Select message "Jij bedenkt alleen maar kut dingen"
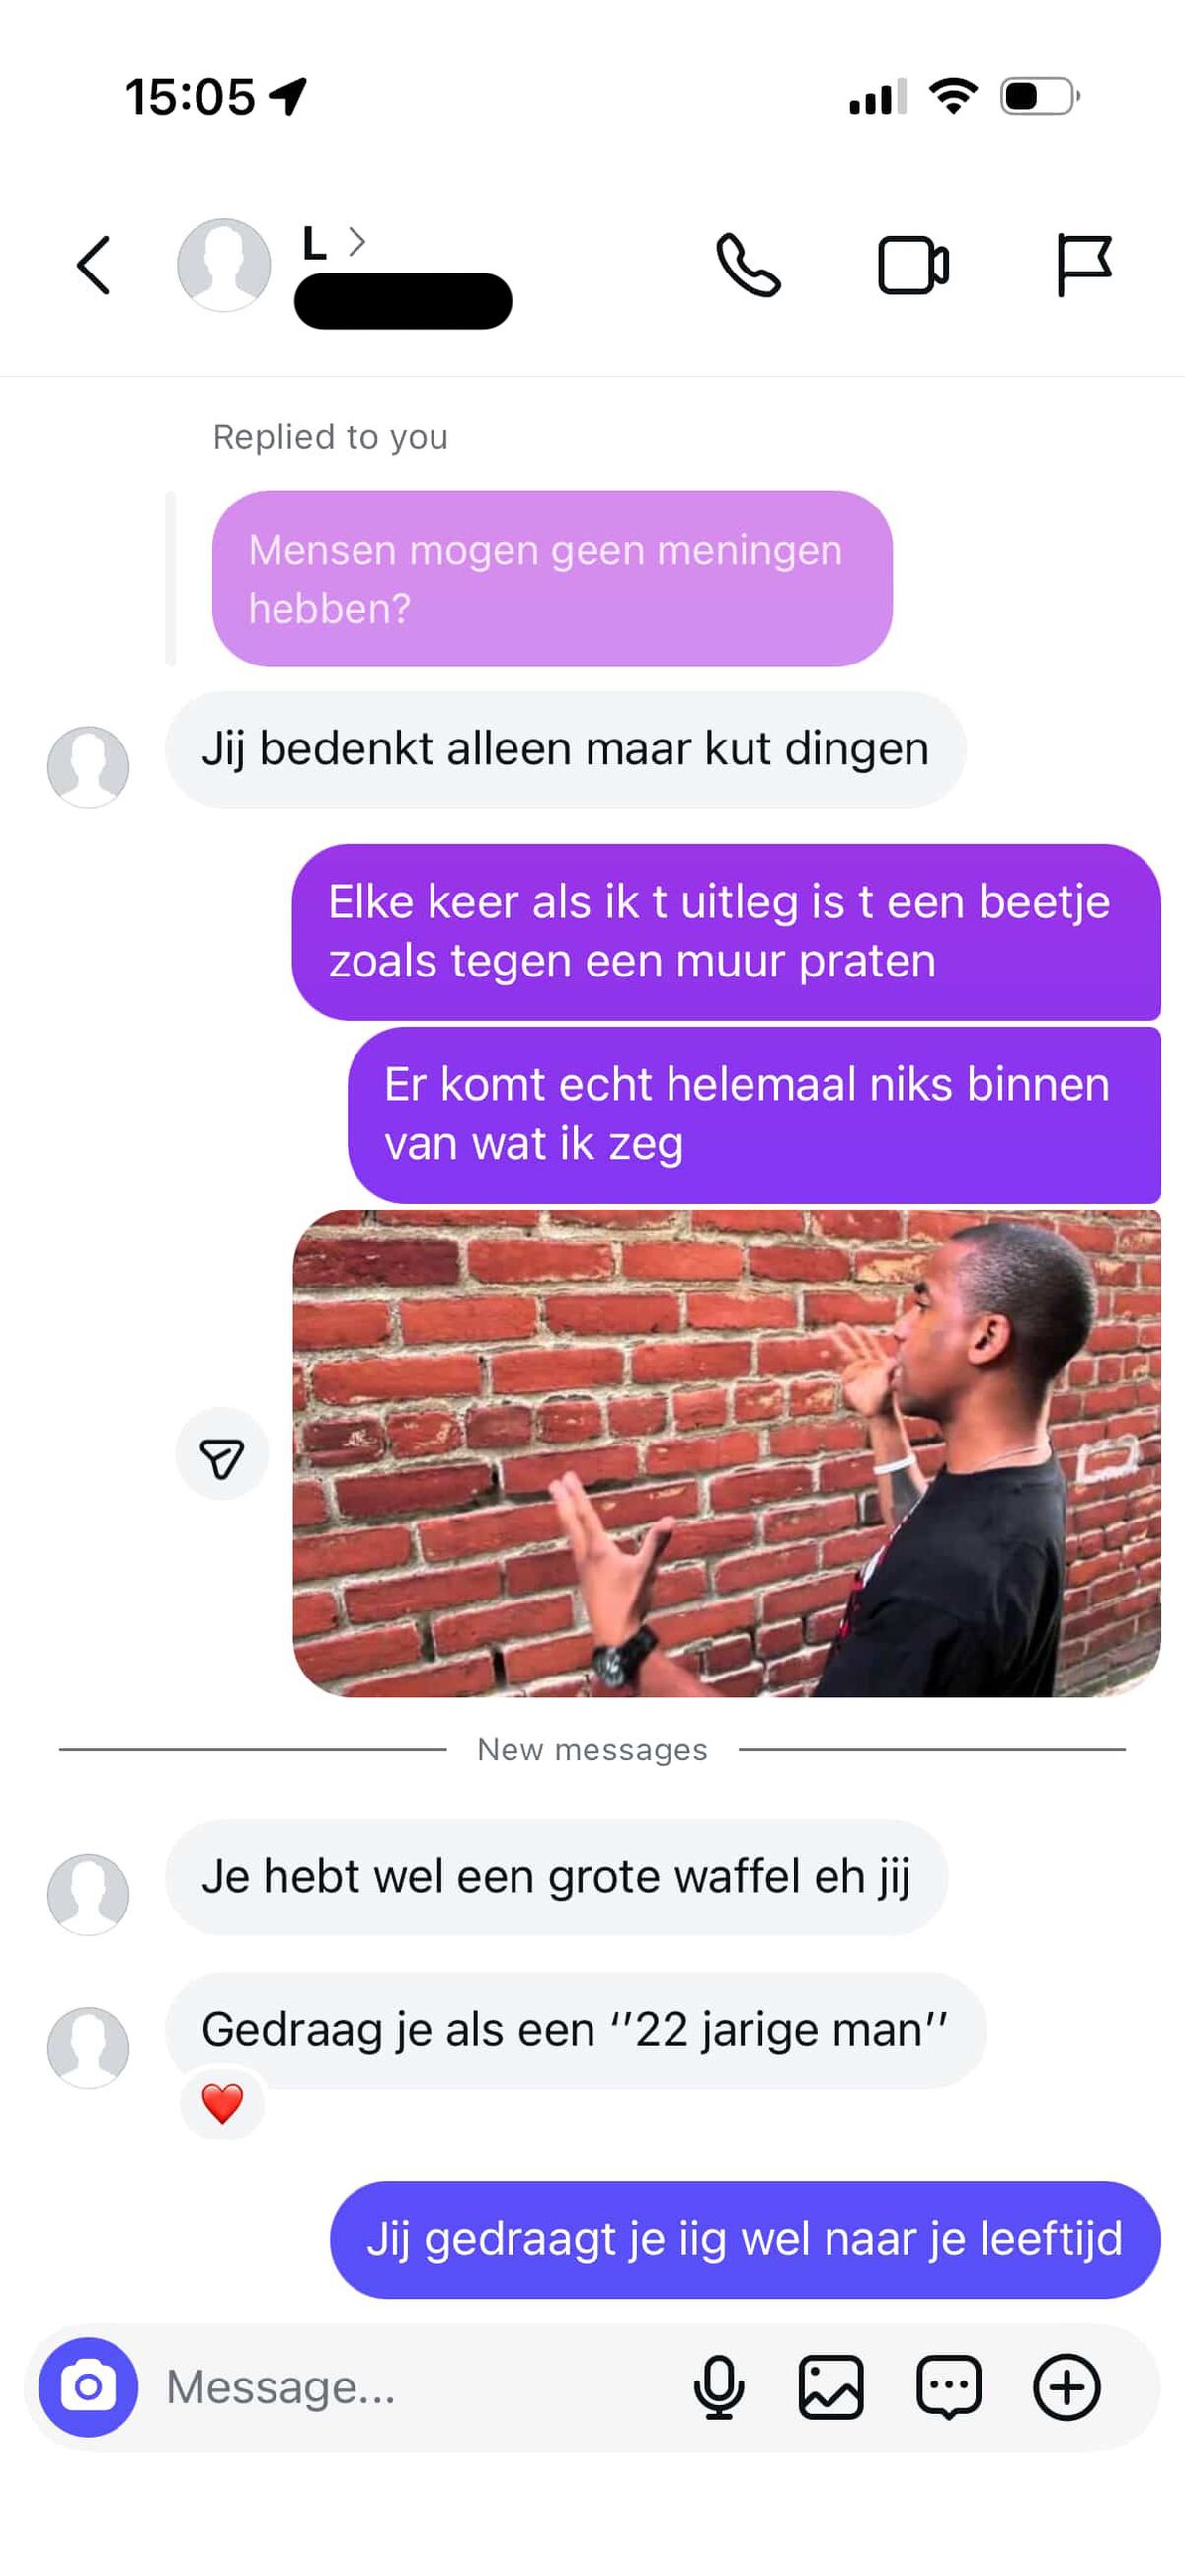 pos(565,749)
